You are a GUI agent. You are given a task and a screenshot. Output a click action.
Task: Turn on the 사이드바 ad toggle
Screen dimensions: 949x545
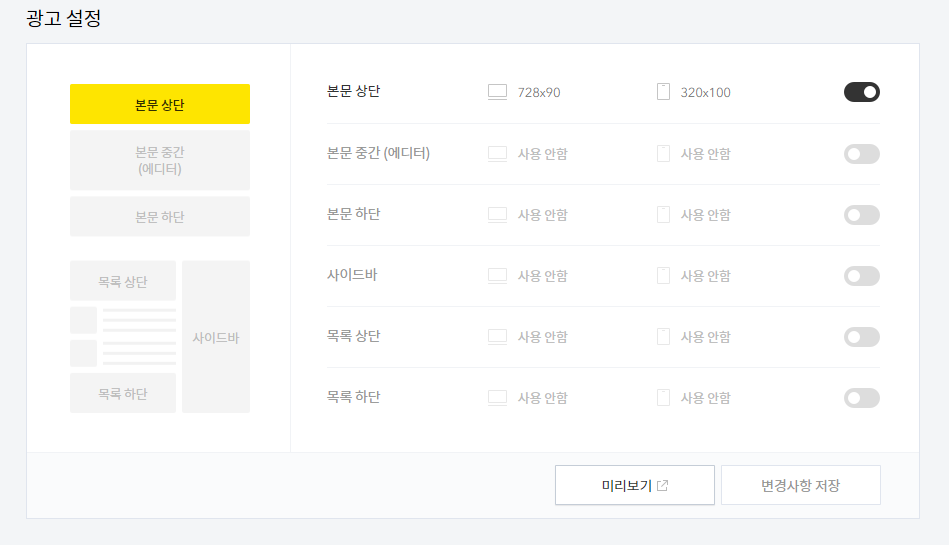click(x=862, y=276)
